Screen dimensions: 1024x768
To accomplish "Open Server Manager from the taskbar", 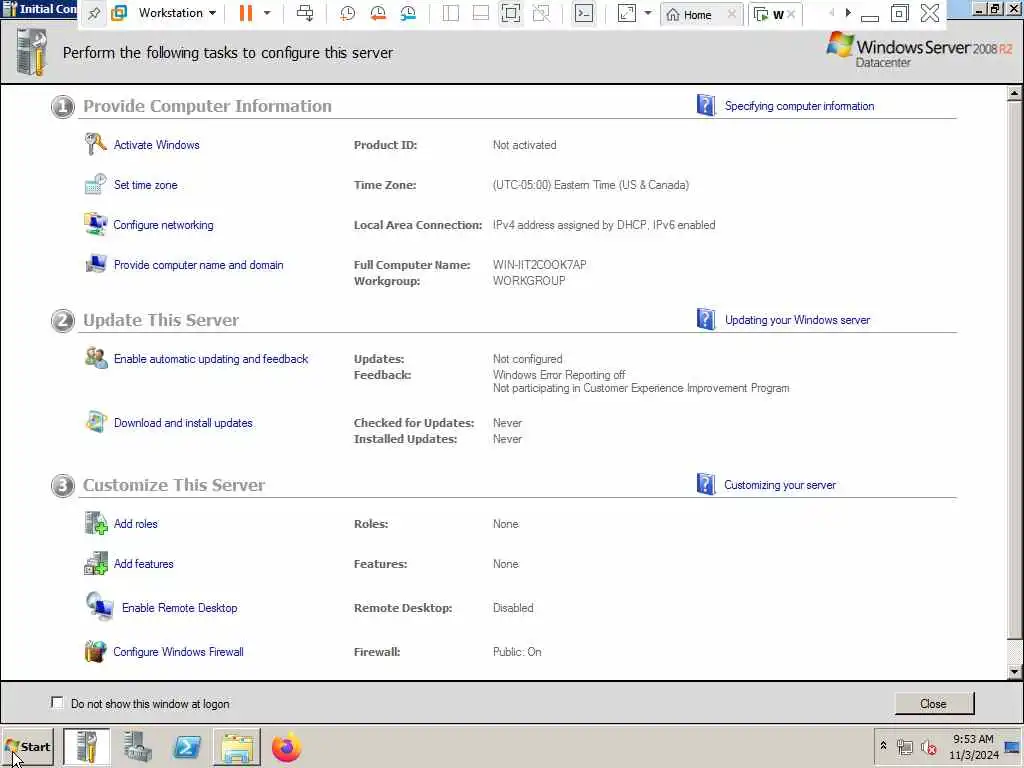I will 138,747.
